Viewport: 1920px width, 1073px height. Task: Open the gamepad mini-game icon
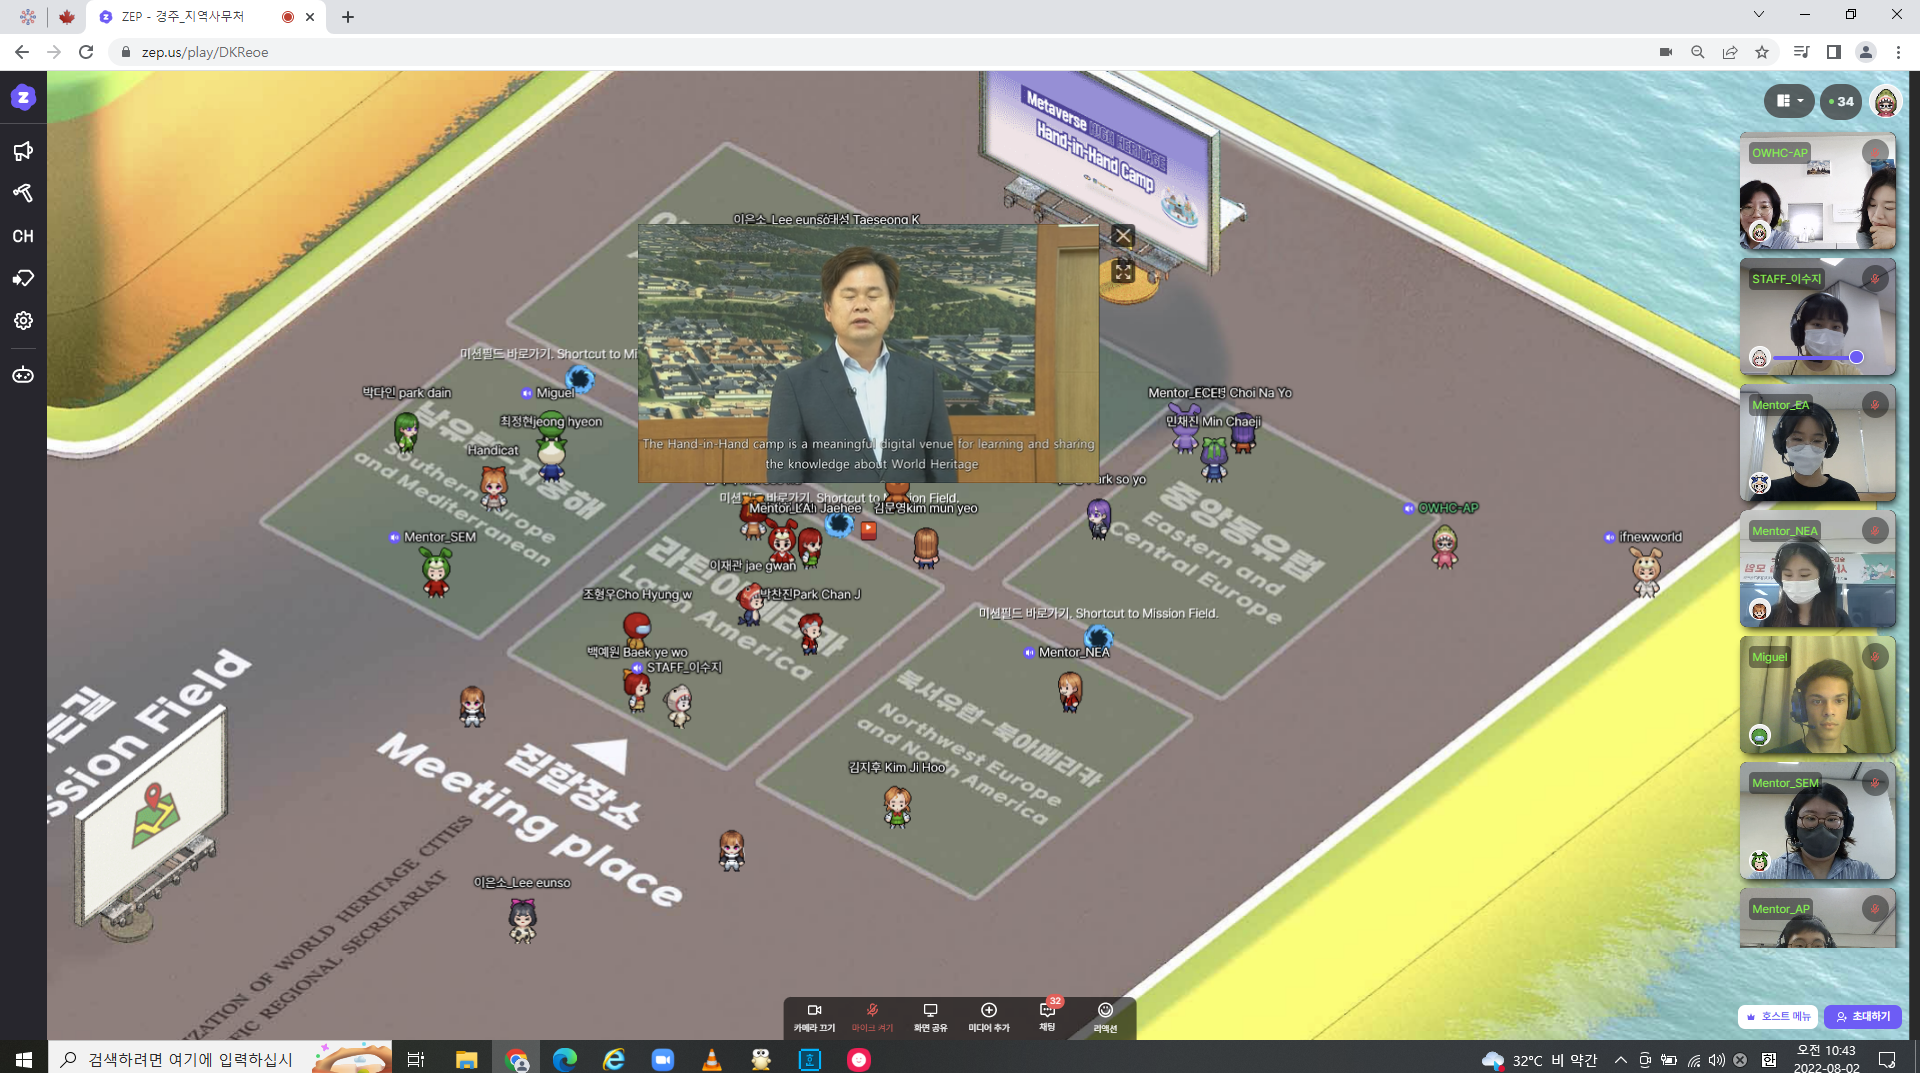(x=23, y=375)
